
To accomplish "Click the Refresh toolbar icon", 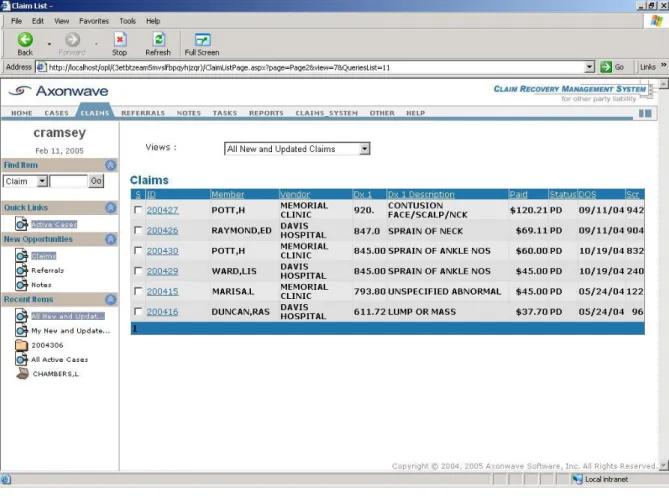I will coord(159,40).
